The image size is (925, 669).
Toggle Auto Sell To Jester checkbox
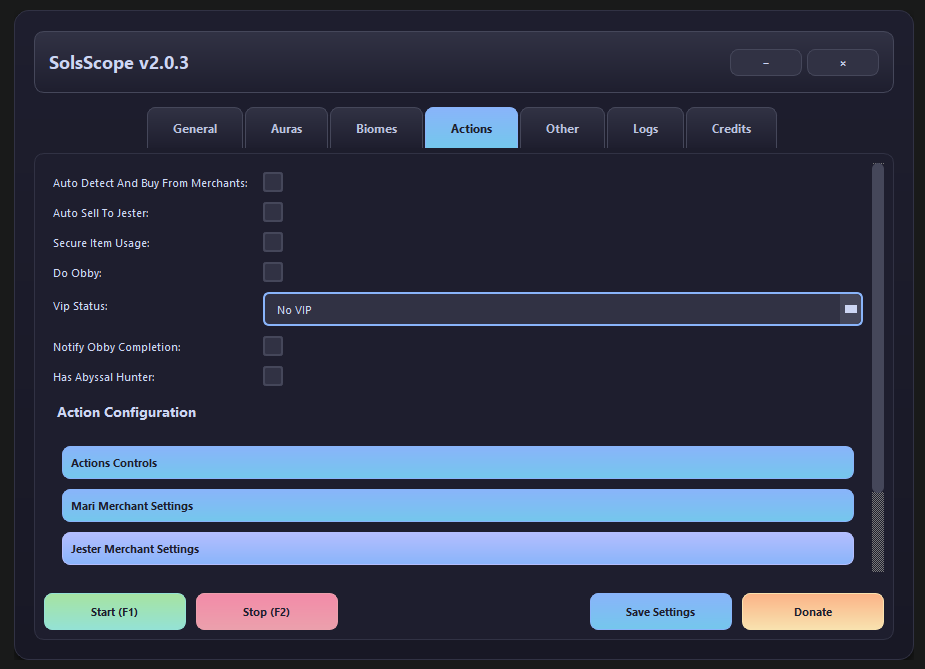(x=273, y=212)
